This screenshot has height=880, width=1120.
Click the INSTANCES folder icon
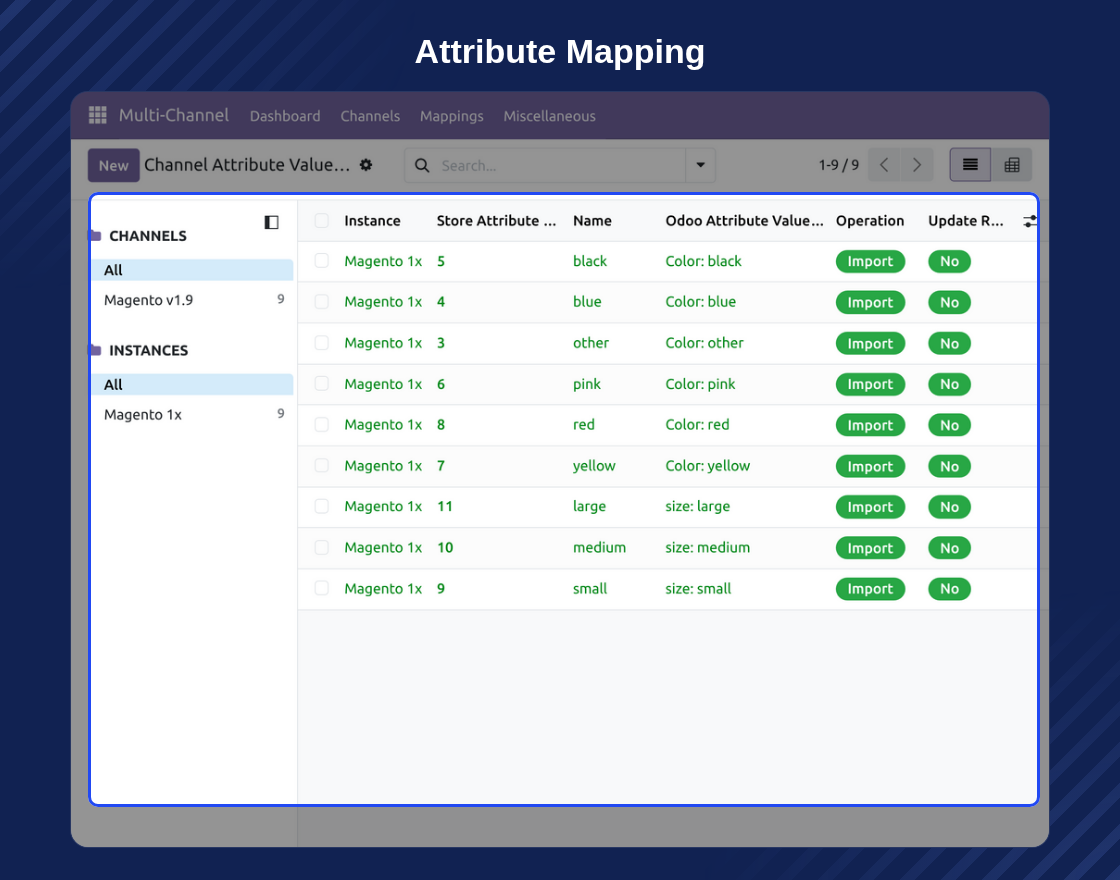click(96, 350)
